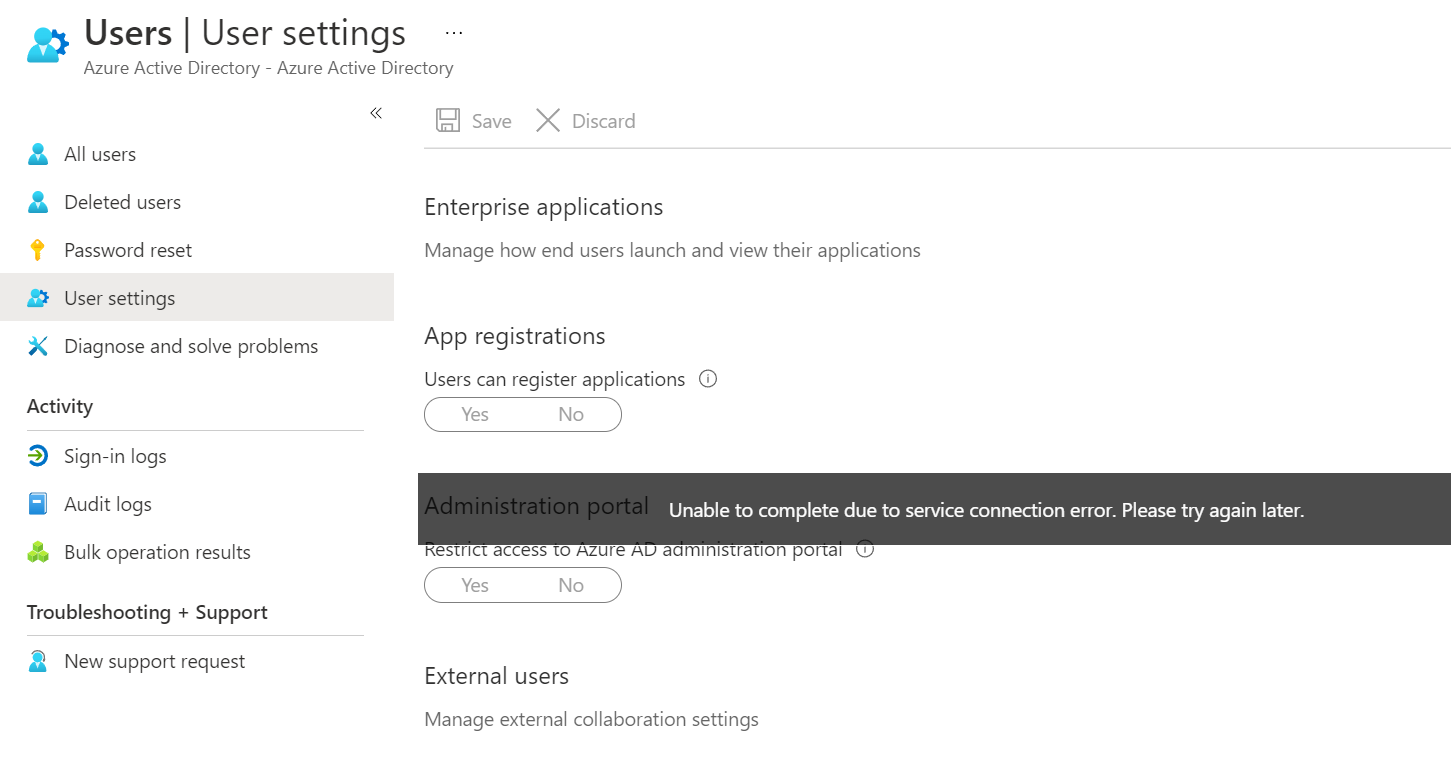Click the New support request headset icon
The height and width of the screenshot is (776, 1451).
point(38,661)
